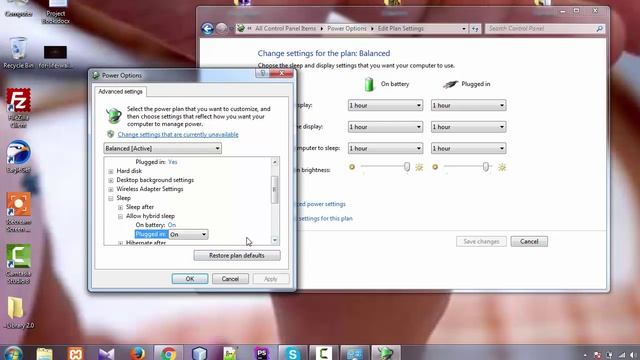The width and height of the screenshot is (640, 360).
Task: Open On battery dim display dropdown
Action: (x=385, y=105)
